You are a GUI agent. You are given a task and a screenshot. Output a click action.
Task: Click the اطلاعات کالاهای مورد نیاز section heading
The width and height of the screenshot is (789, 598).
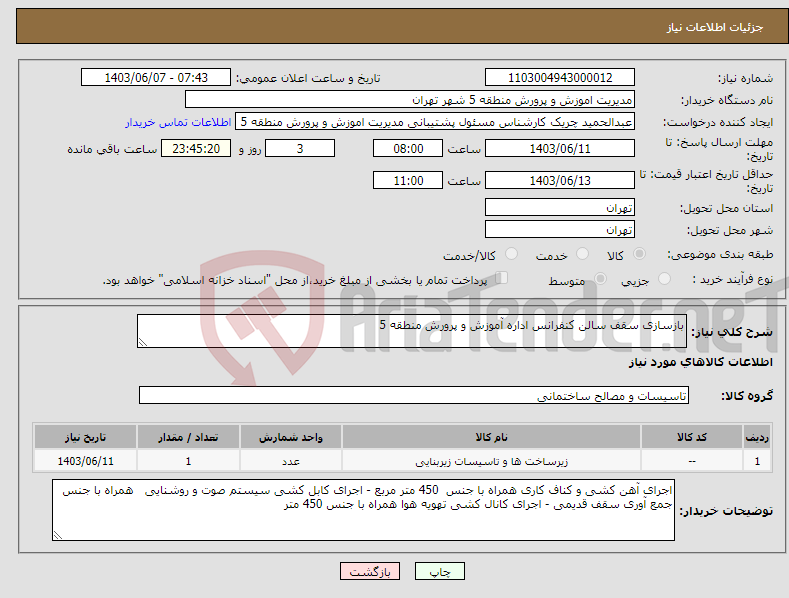tap(700, 362)
